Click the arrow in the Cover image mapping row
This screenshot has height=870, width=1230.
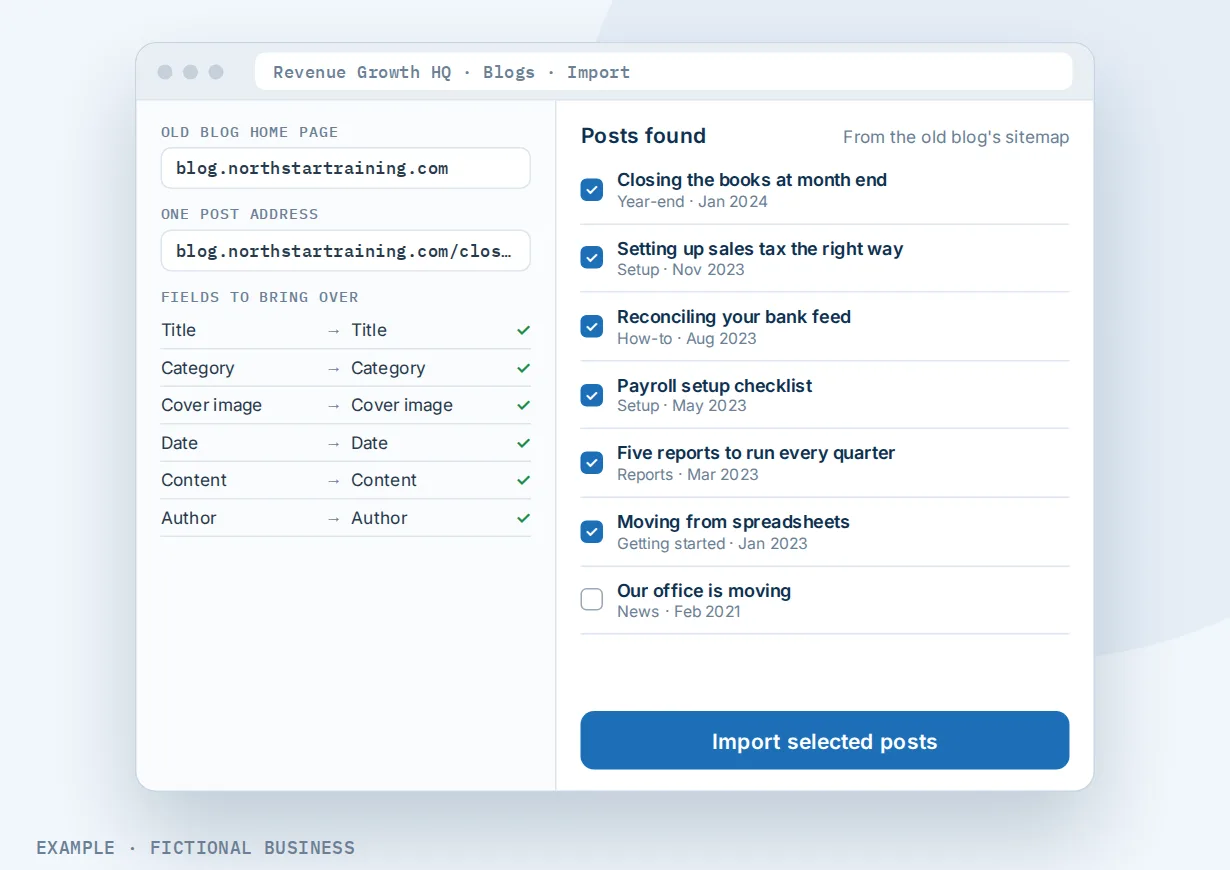click(334, 406)
